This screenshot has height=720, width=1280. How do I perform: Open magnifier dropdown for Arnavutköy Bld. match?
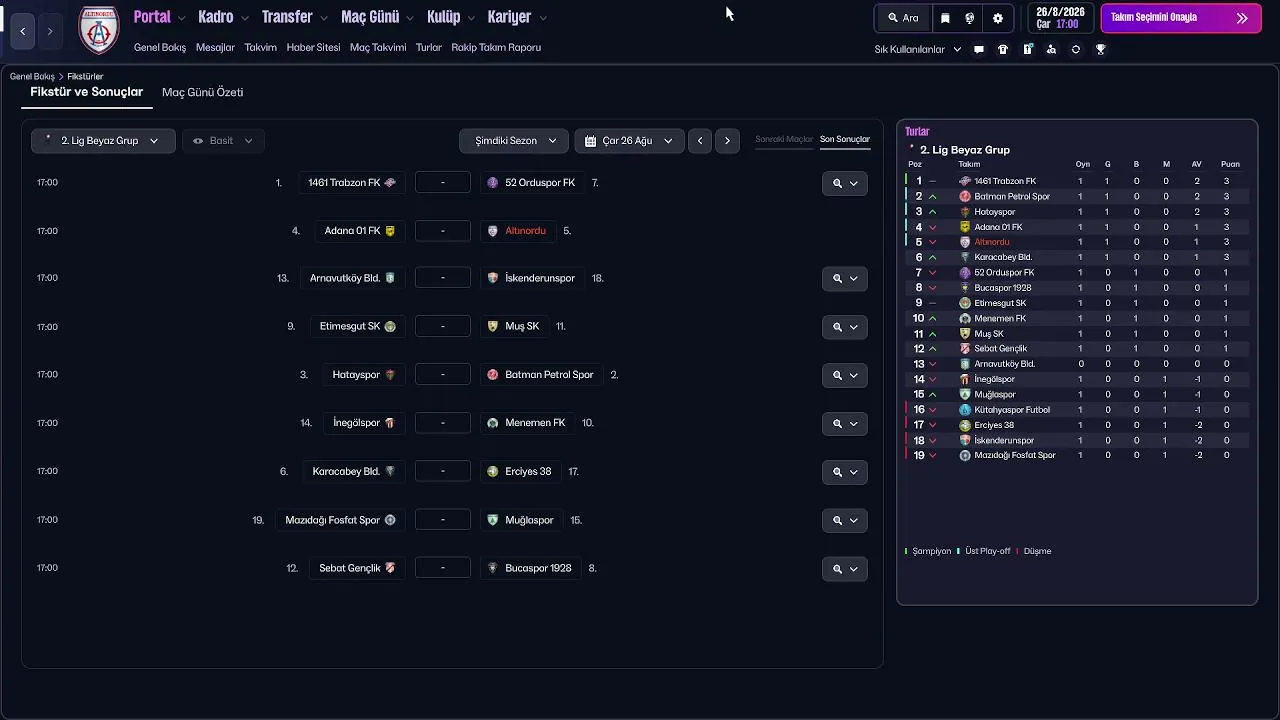pyautogui.click(x=845, y=279)
